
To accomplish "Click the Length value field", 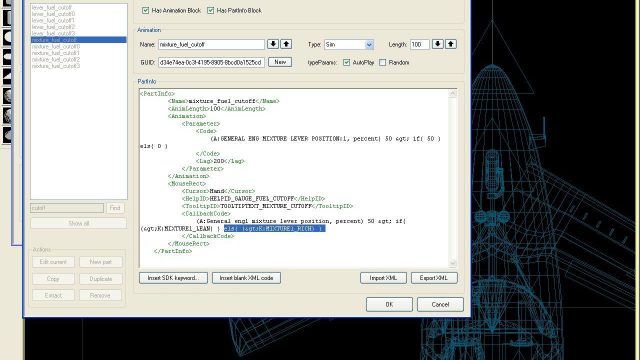I will 420,44.
